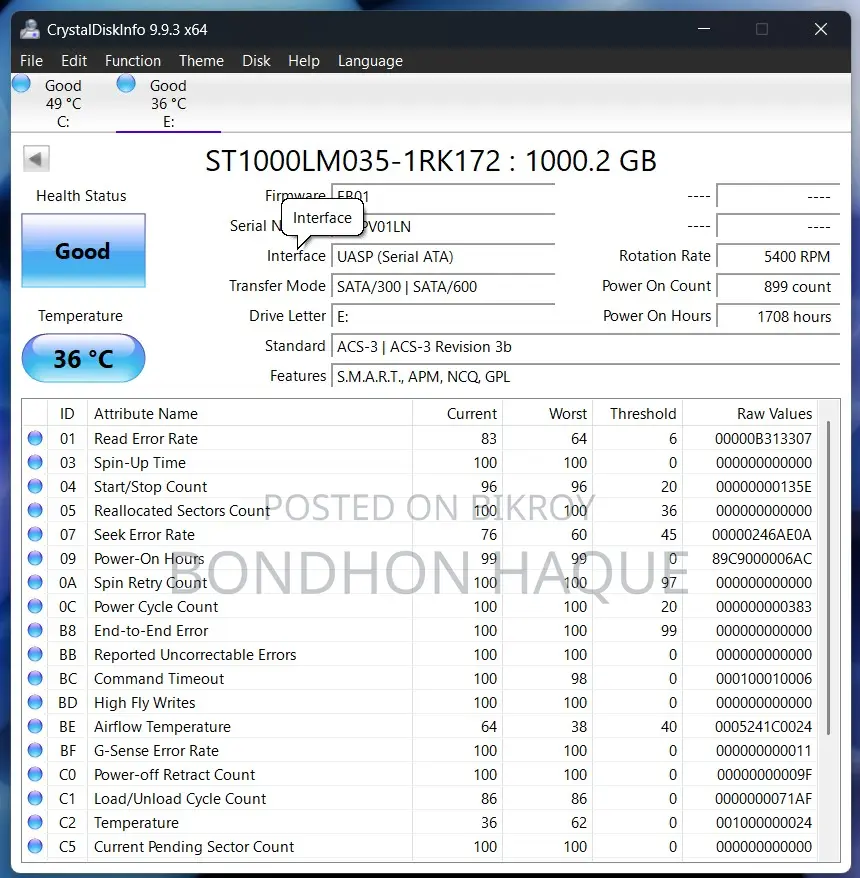Click the Interface field UASP (Serial ATA)
Viewport: 860px width, 878px height.
click(443, 257)
